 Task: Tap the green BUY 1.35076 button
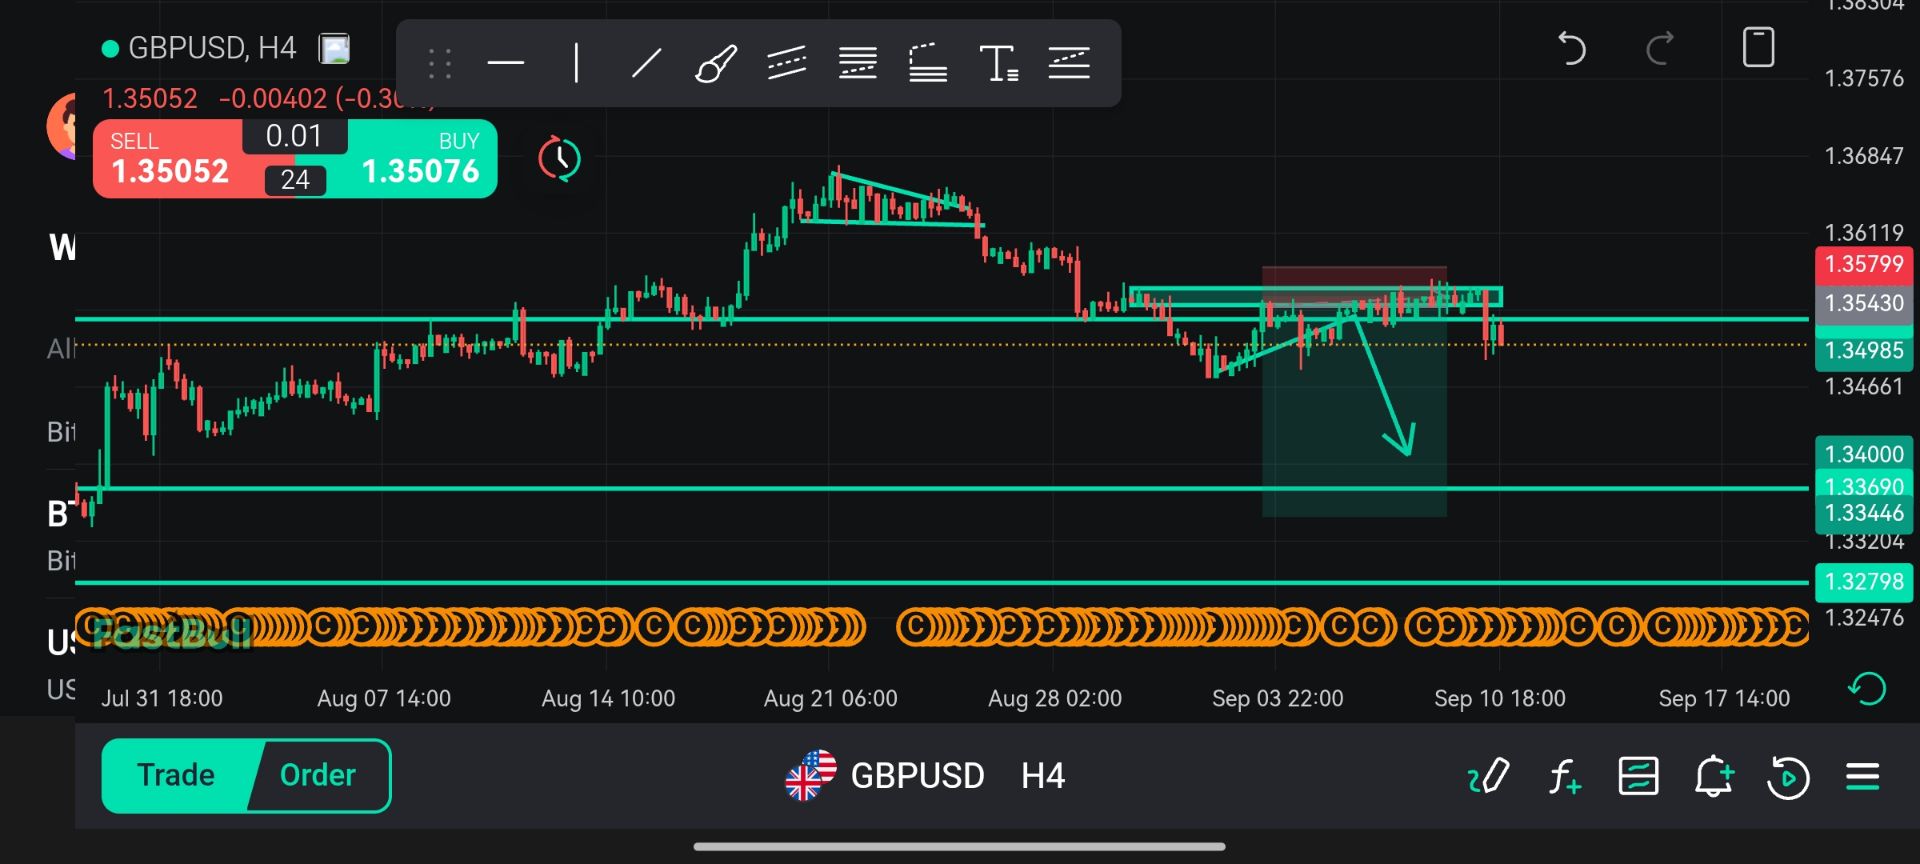point(421,159)
